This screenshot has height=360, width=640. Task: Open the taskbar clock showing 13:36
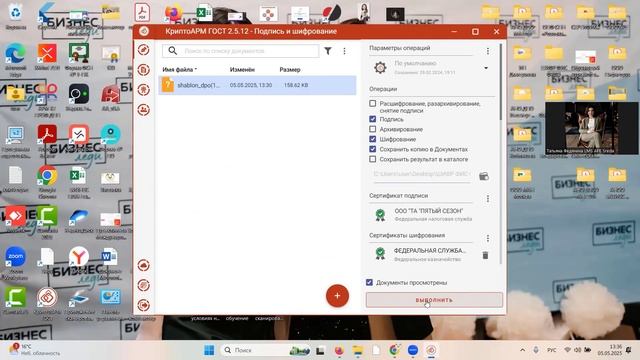tap(609, 350)
